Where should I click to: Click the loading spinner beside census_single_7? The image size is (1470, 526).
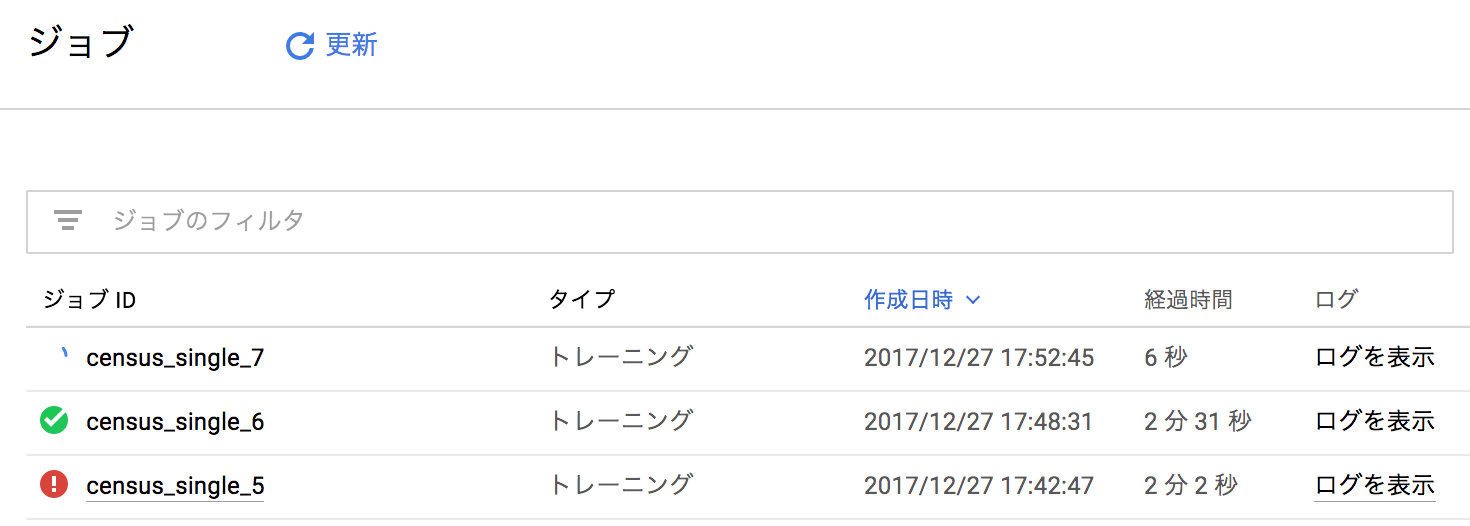click(62, 355)
